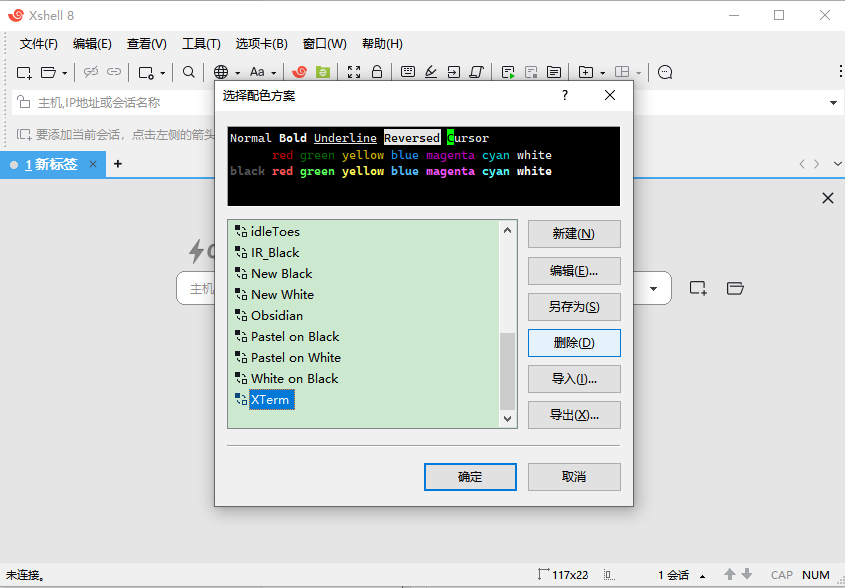The width and height of the screenshot is (845, 588).
Task: Click the toolbar overflow three dots
Action: click(x=841, y=71)
